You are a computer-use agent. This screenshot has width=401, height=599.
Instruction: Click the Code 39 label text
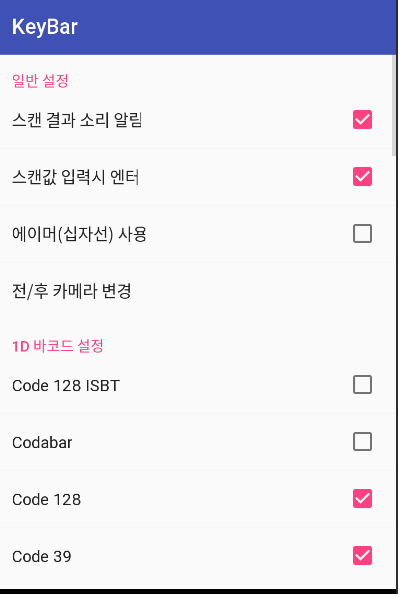point(42,557)
